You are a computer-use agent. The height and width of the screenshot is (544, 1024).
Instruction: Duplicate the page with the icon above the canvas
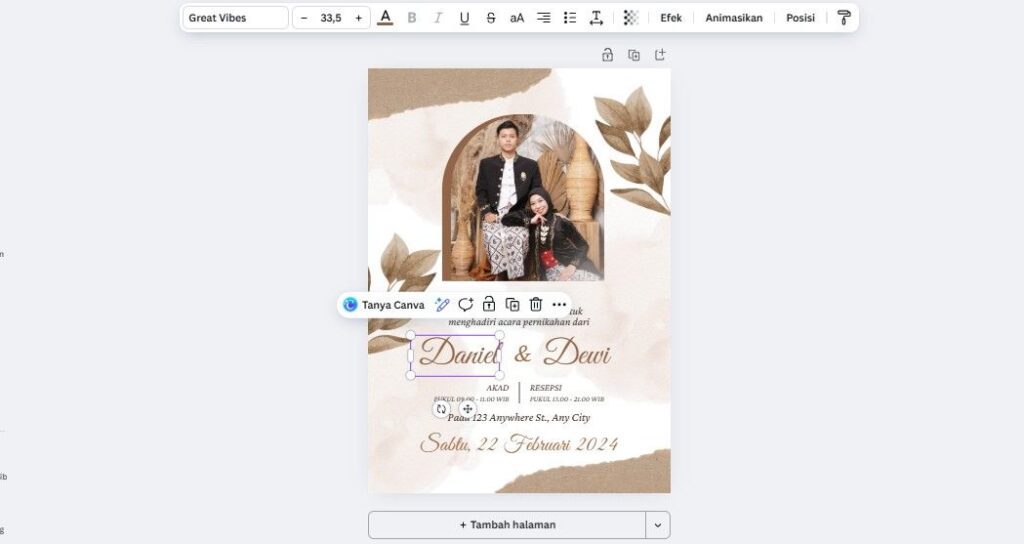coord(633,55)
